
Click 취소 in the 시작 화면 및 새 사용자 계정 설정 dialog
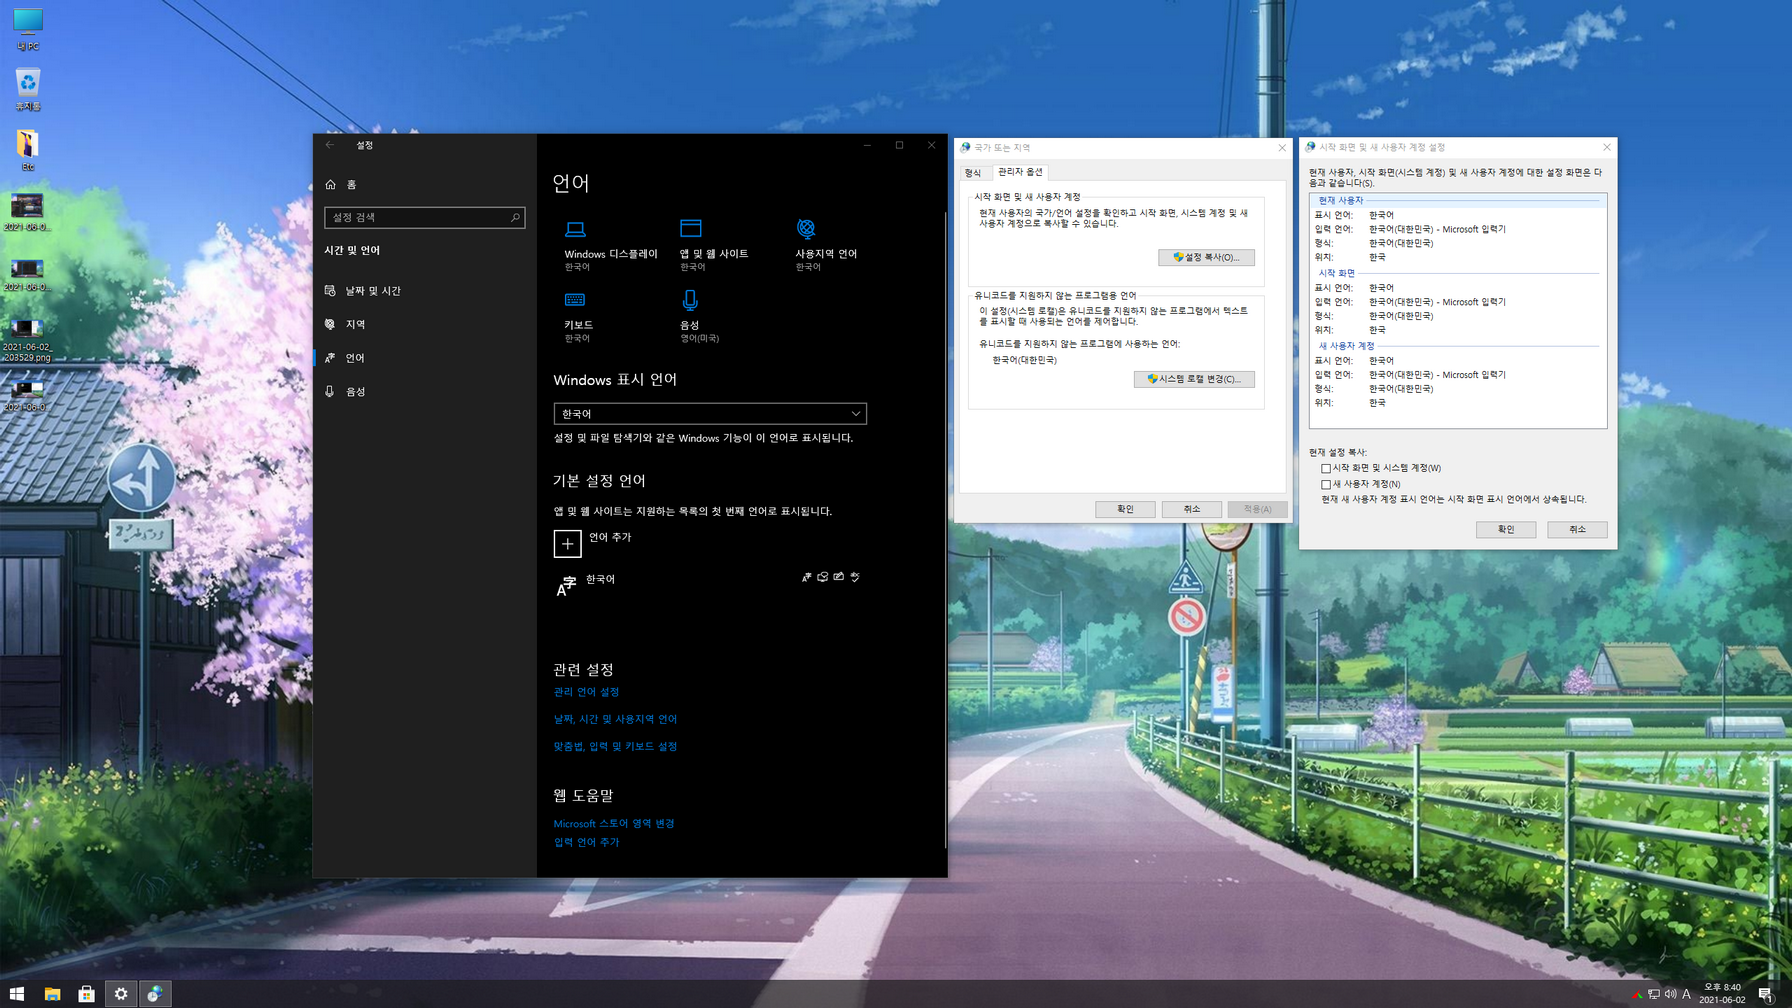click(x=1577, y=529)
